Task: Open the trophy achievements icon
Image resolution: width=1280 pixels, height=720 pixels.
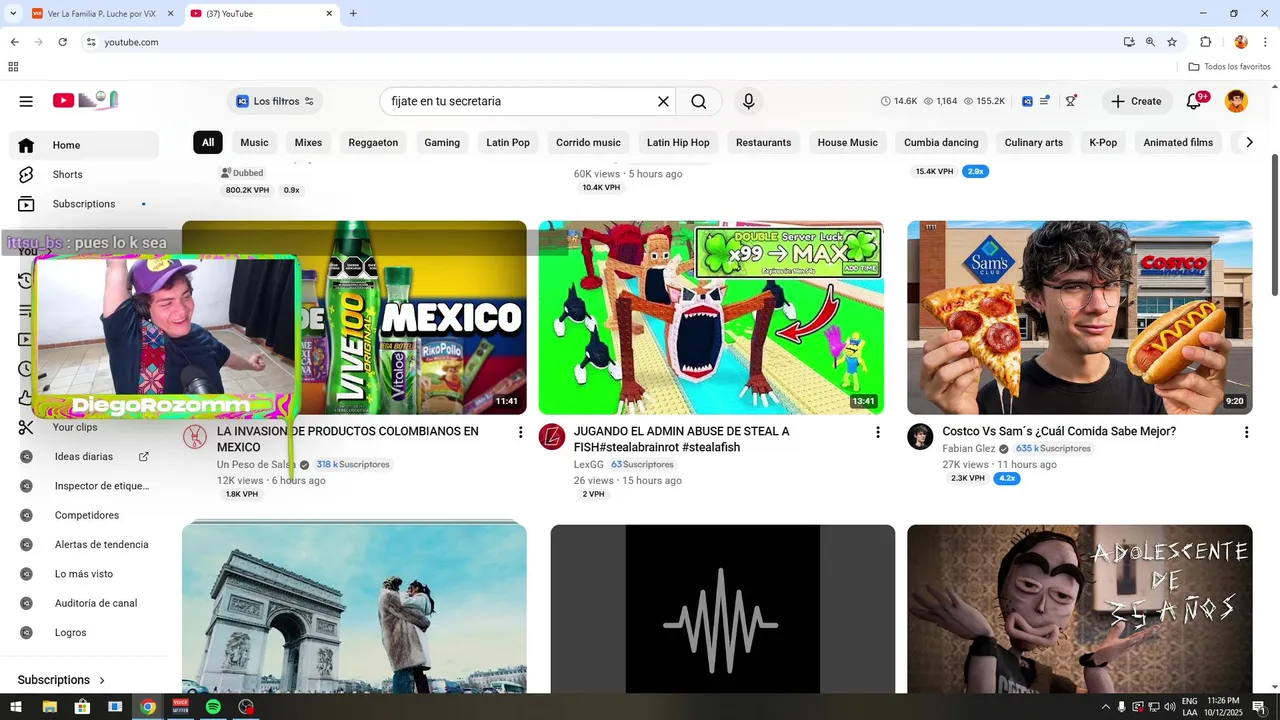Action: click(x=1071, y=101)
